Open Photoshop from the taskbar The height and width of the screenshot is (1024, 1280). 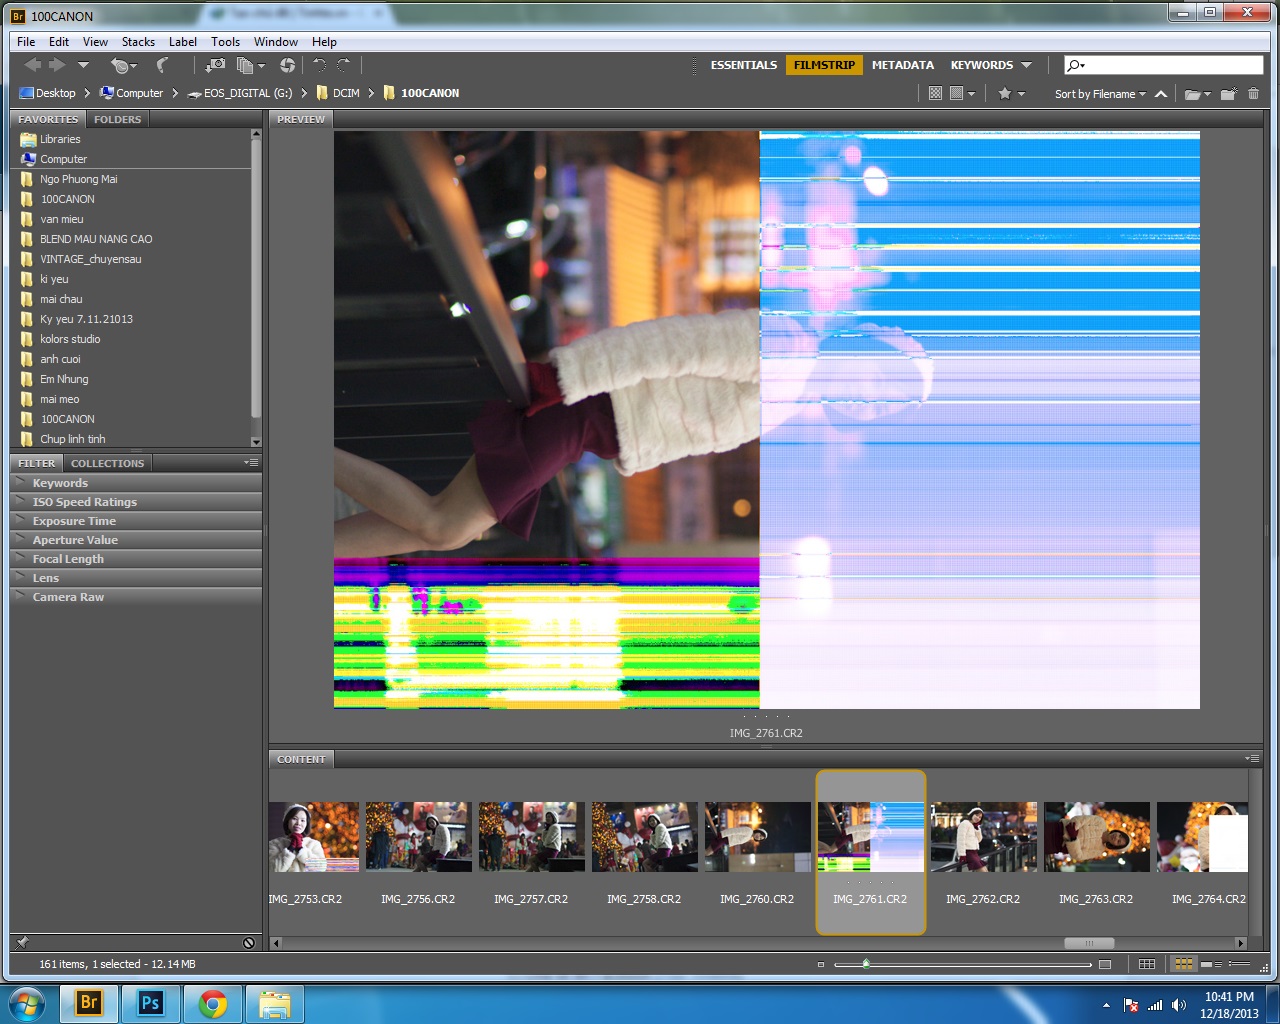tap(151, 1003)
